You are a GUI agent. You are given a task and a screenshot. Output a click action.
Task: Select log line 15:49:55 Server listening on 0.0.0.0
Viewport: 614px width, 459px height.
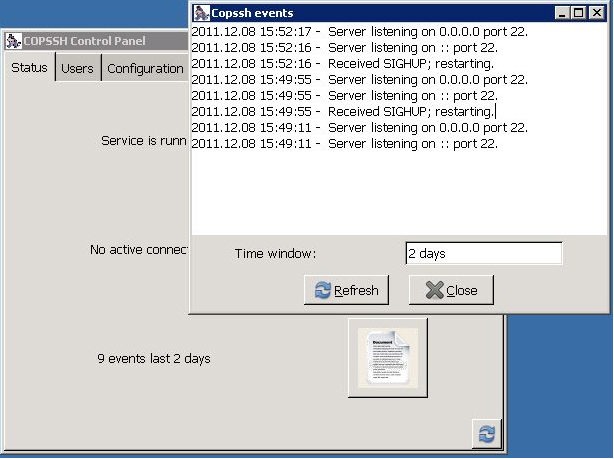click(359, 80)
